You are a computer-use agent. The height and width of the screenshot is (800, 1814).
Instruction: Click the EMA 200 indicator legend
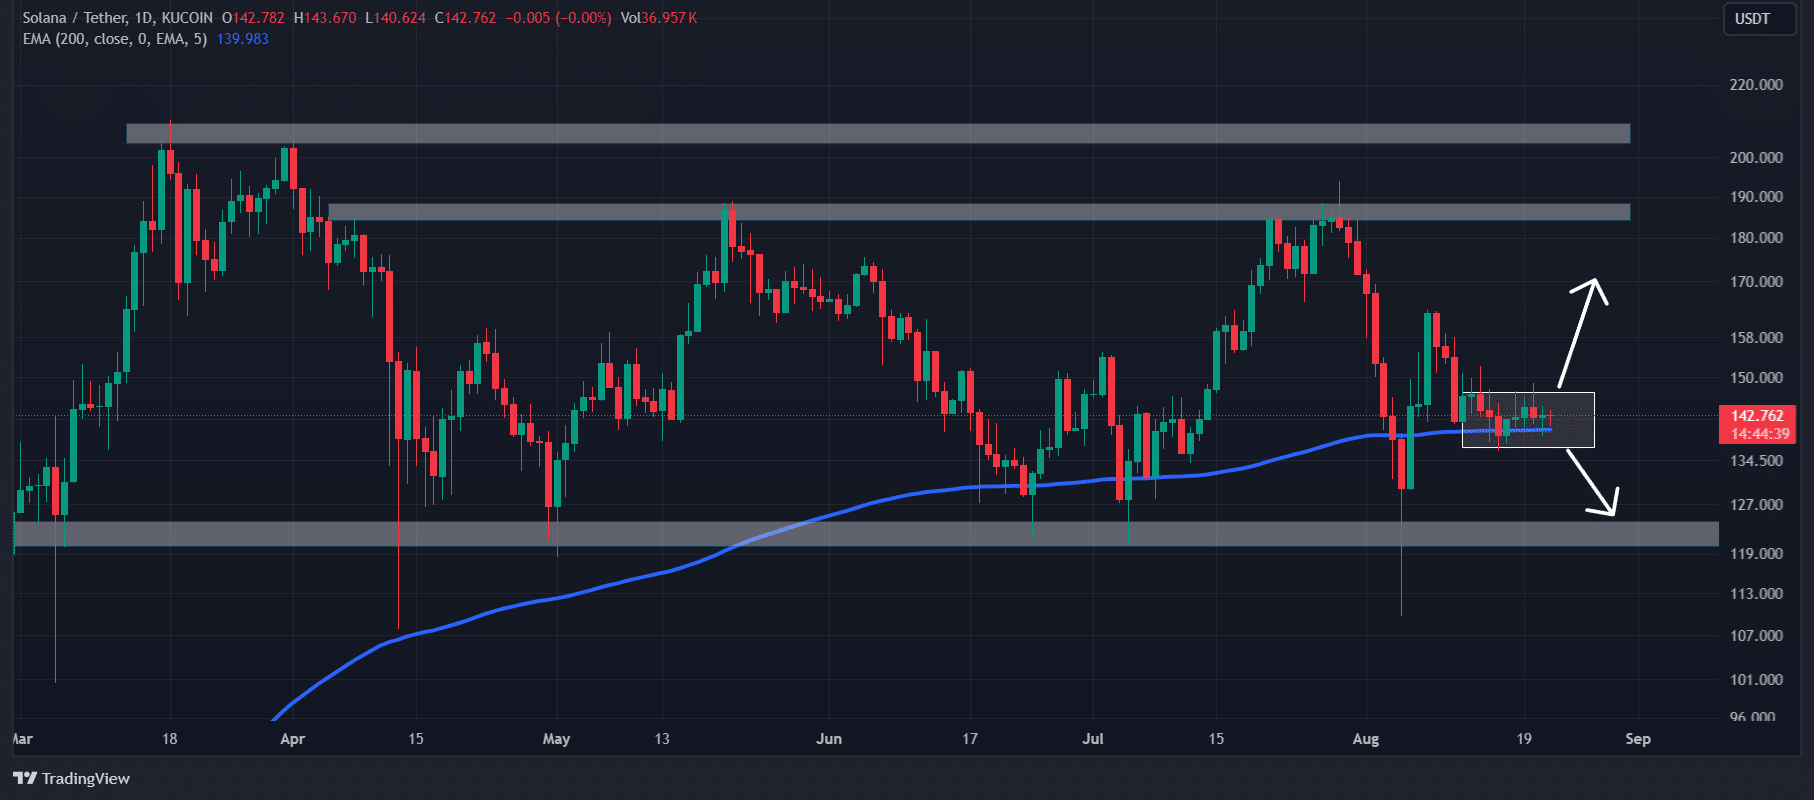pyautogui.click(x=115, y=39)
